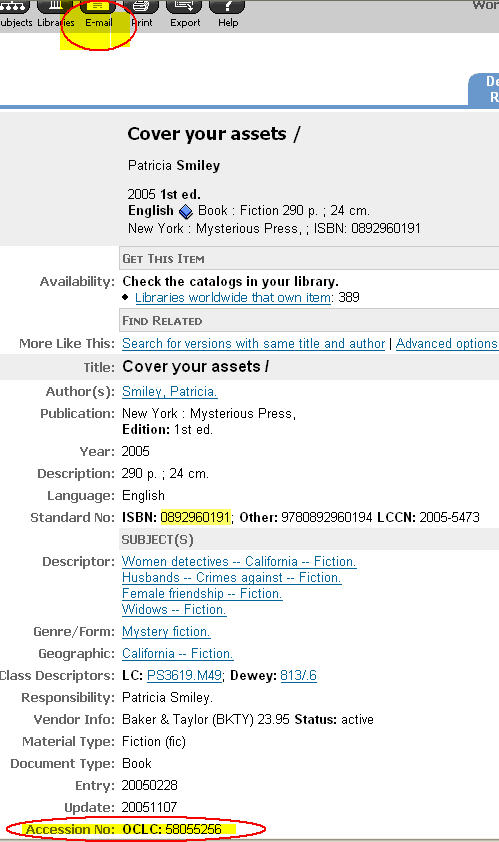
Task: Open LC class PS3619.M49 link
Action: click(x=184, y=676)
